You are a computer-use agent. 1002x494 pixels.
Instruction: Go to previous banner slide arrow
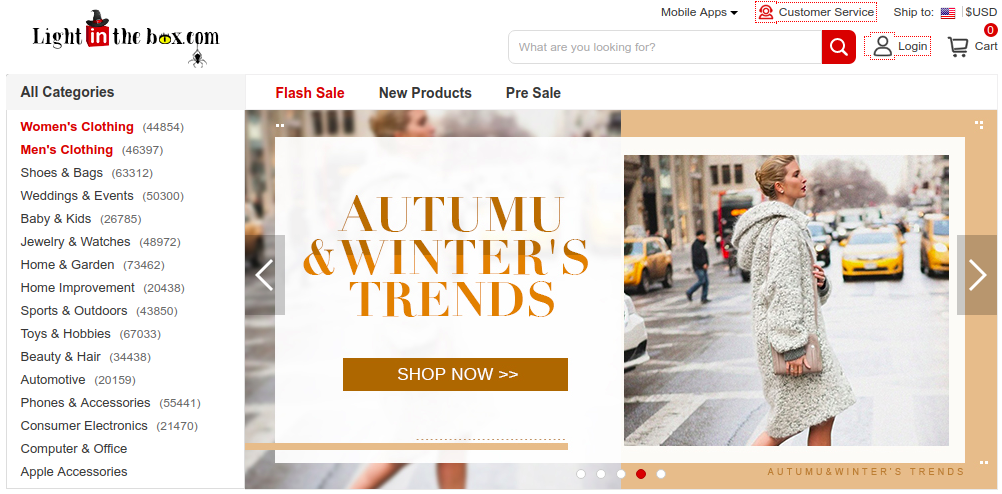[265, 275]
